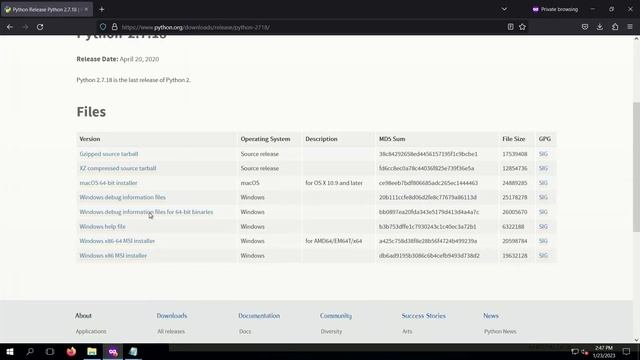
Task: Save page to Pocket icon
Action: point(585,27)
